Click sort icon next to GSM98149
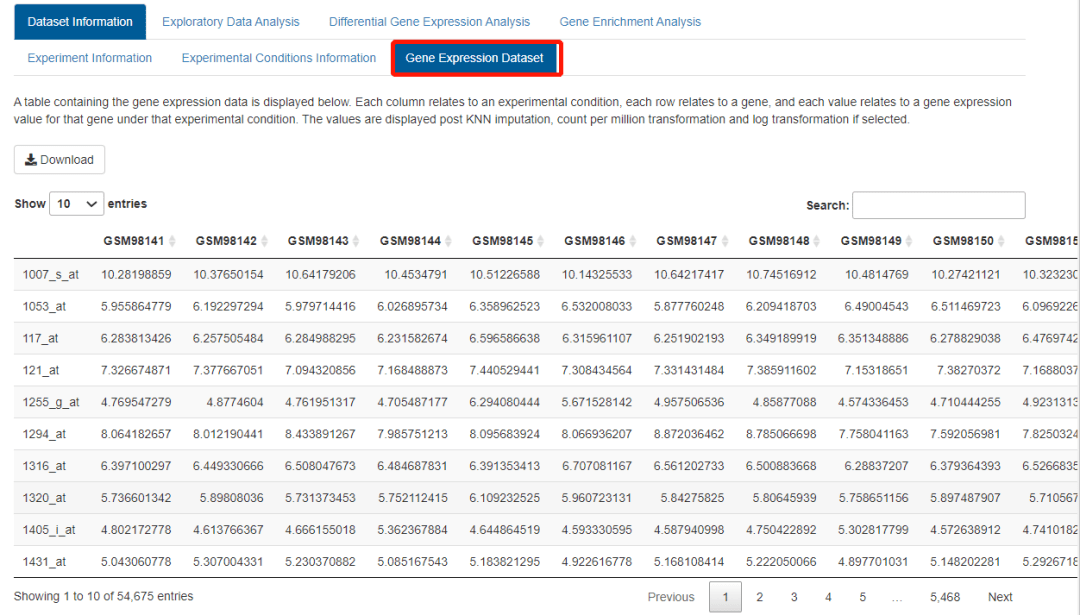Viewport: 1080px width, 615px height. point(909,241)
